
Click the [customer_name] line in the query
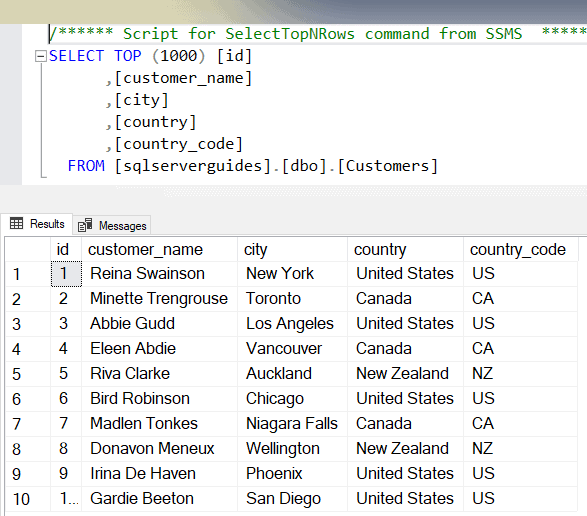[x=179, y=78]
